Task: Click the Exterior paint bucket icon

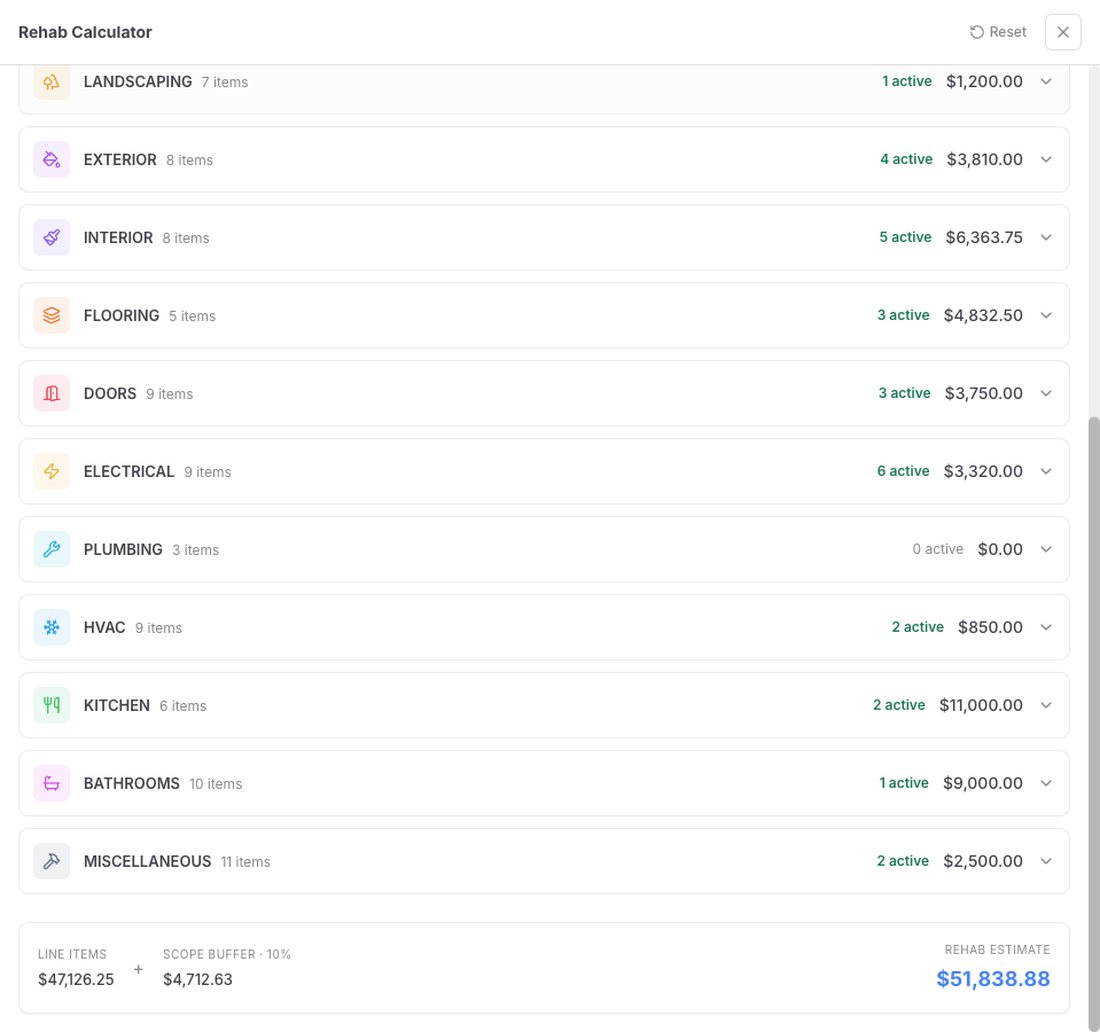Action: click(x=51, y=159)
